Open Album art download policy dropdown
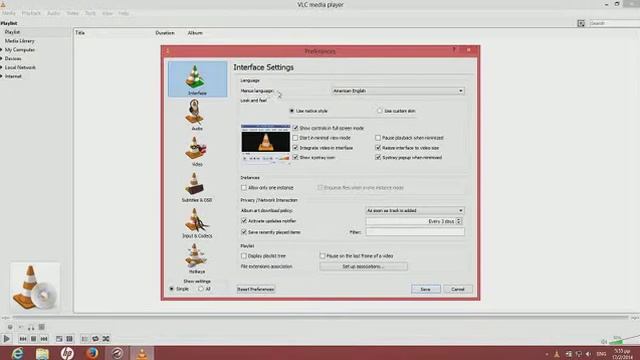Viewport: 640px width, 360px height. pos(415,211)
